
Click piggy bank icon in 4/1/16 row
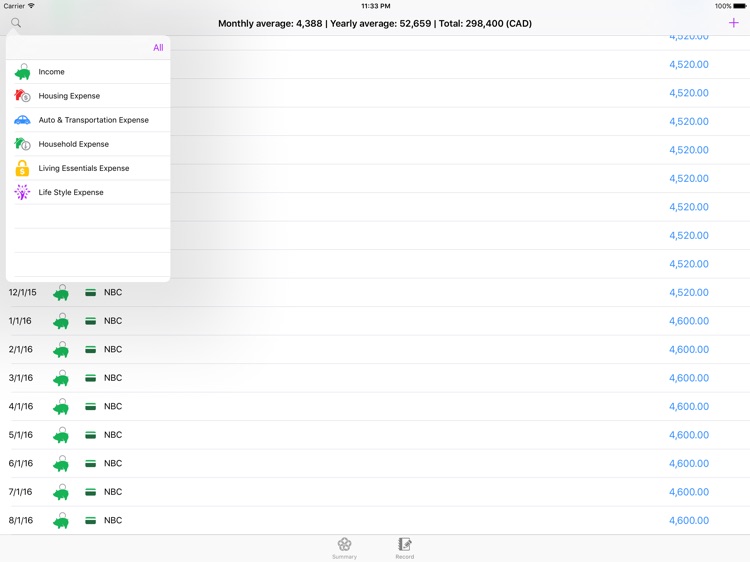tap(61, 407)
